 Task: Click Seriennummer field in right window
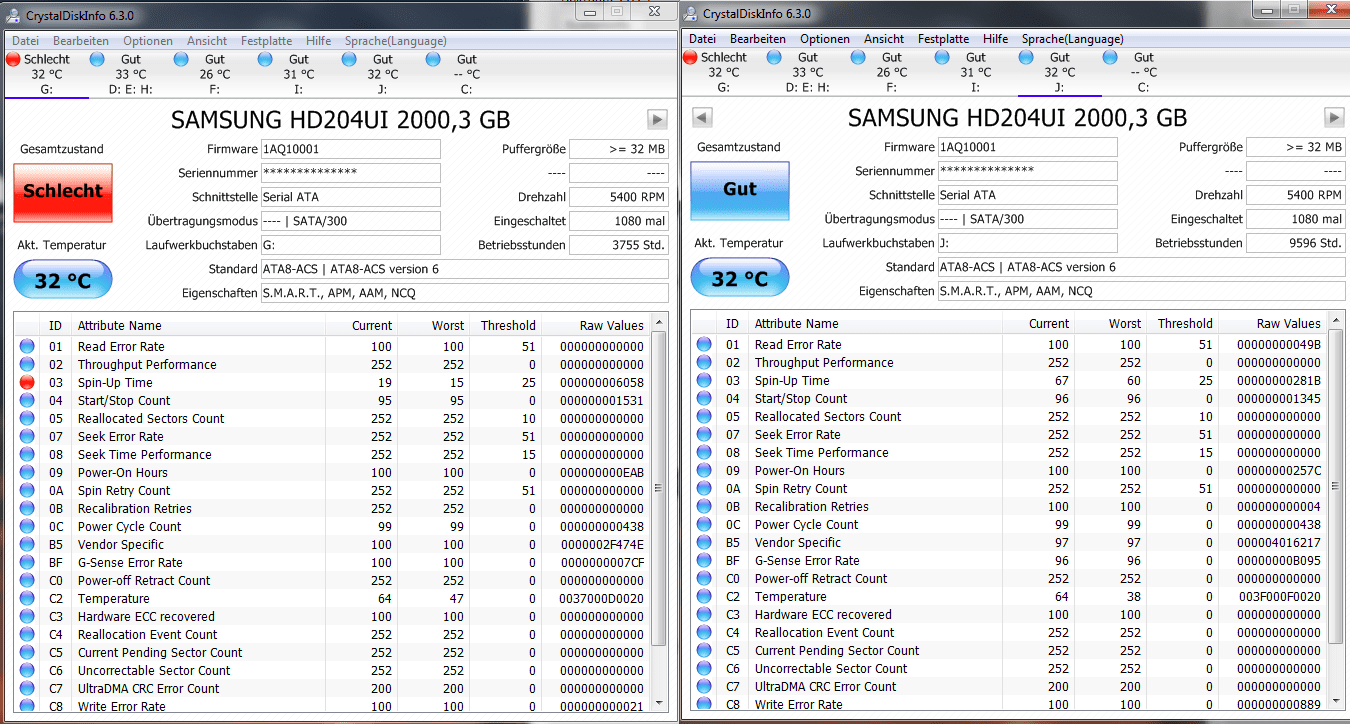[1027, 171]
